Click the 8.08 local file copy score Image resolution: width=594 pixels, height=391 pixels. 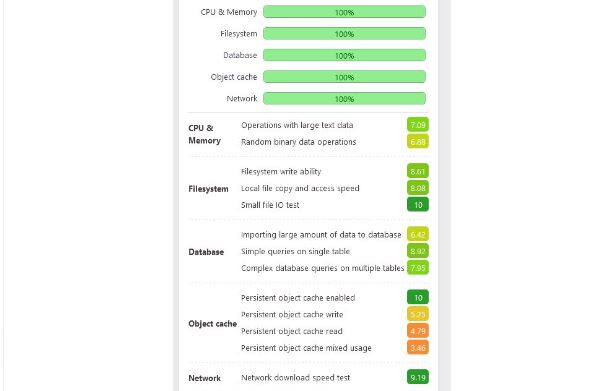click(418, 188)
